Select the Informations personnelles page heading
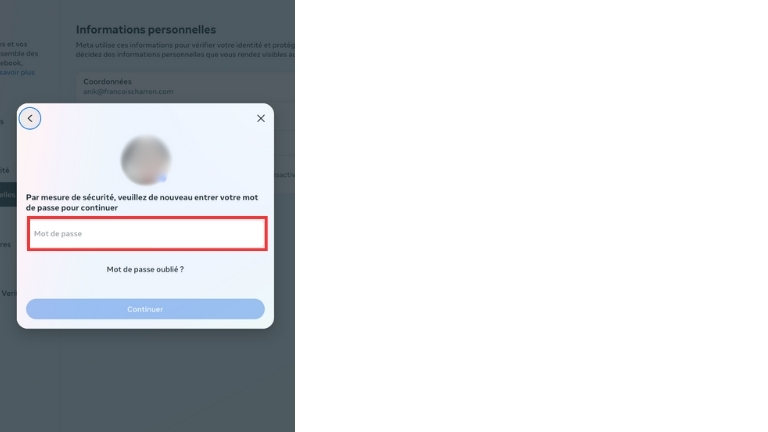 pos(146,29)
